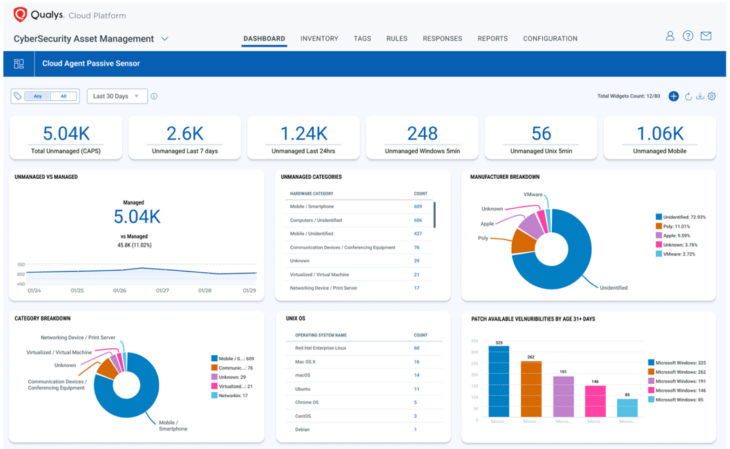Select the All tag toggle
Image resolution: width=730 pixels, height=449 pixels.
[x=64, y=96]
